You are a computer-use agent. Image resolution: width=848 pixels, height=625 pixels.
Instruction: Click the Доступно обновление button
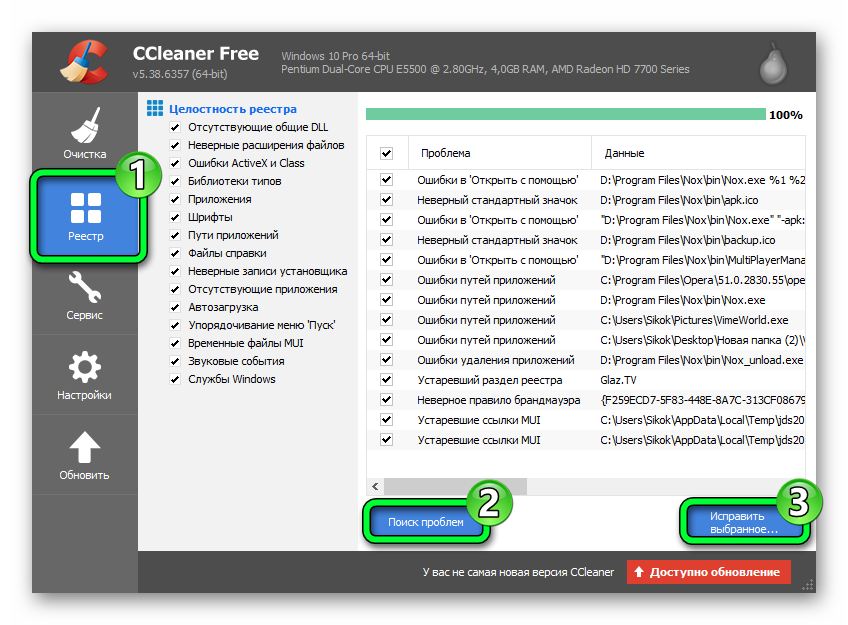(708, 572)
